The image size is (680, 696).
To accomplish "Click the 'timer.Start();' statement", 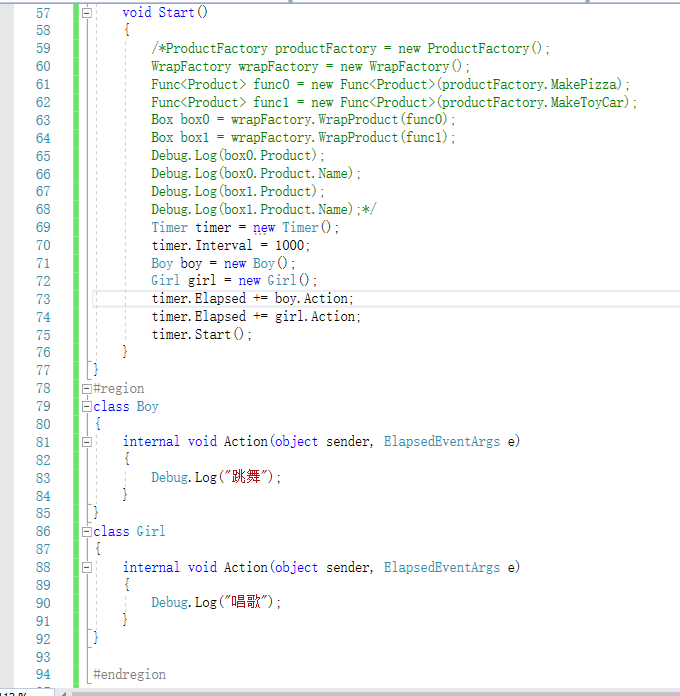I will click(202, 334).
